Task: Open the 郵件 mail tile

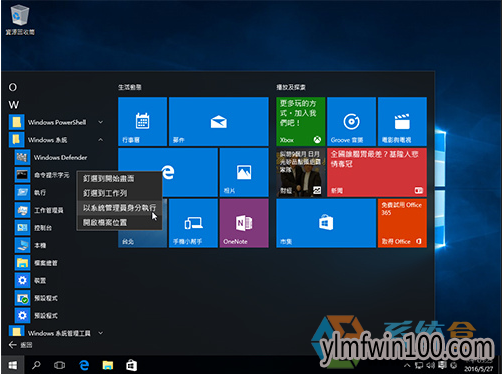Action: (219, 122)
